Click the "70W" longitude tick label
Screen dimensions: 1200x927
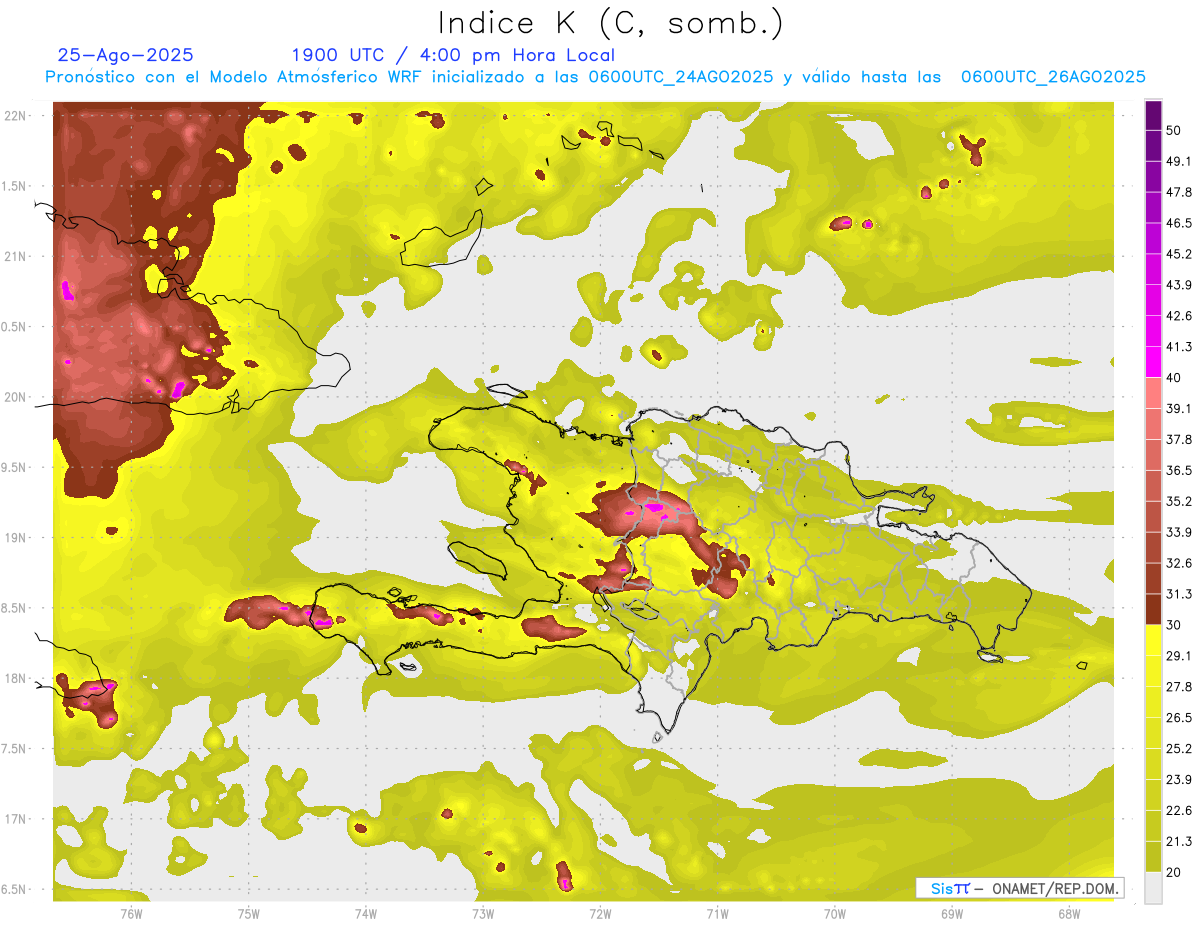pyautogui.click(x=835, y=913)
